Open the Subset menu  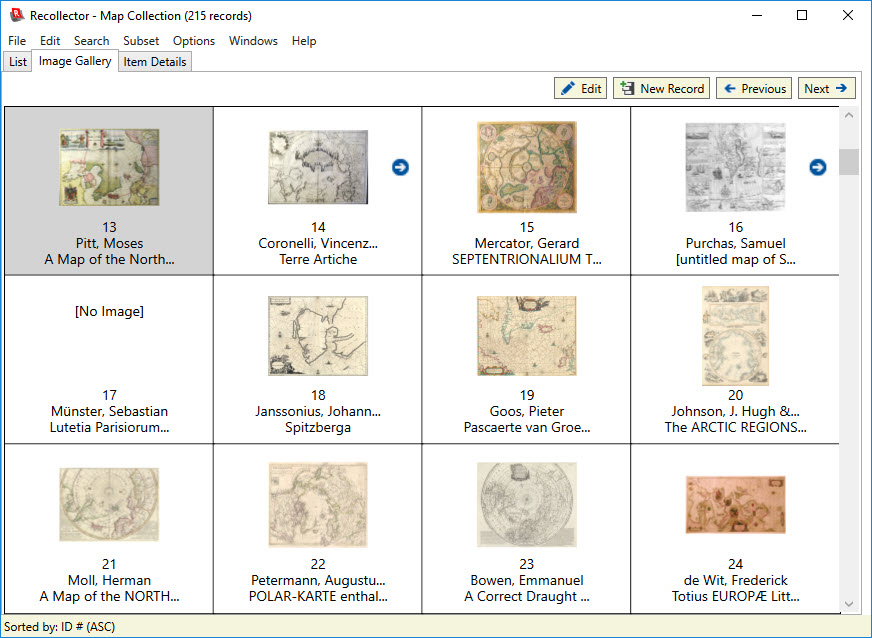coord(141,41)
